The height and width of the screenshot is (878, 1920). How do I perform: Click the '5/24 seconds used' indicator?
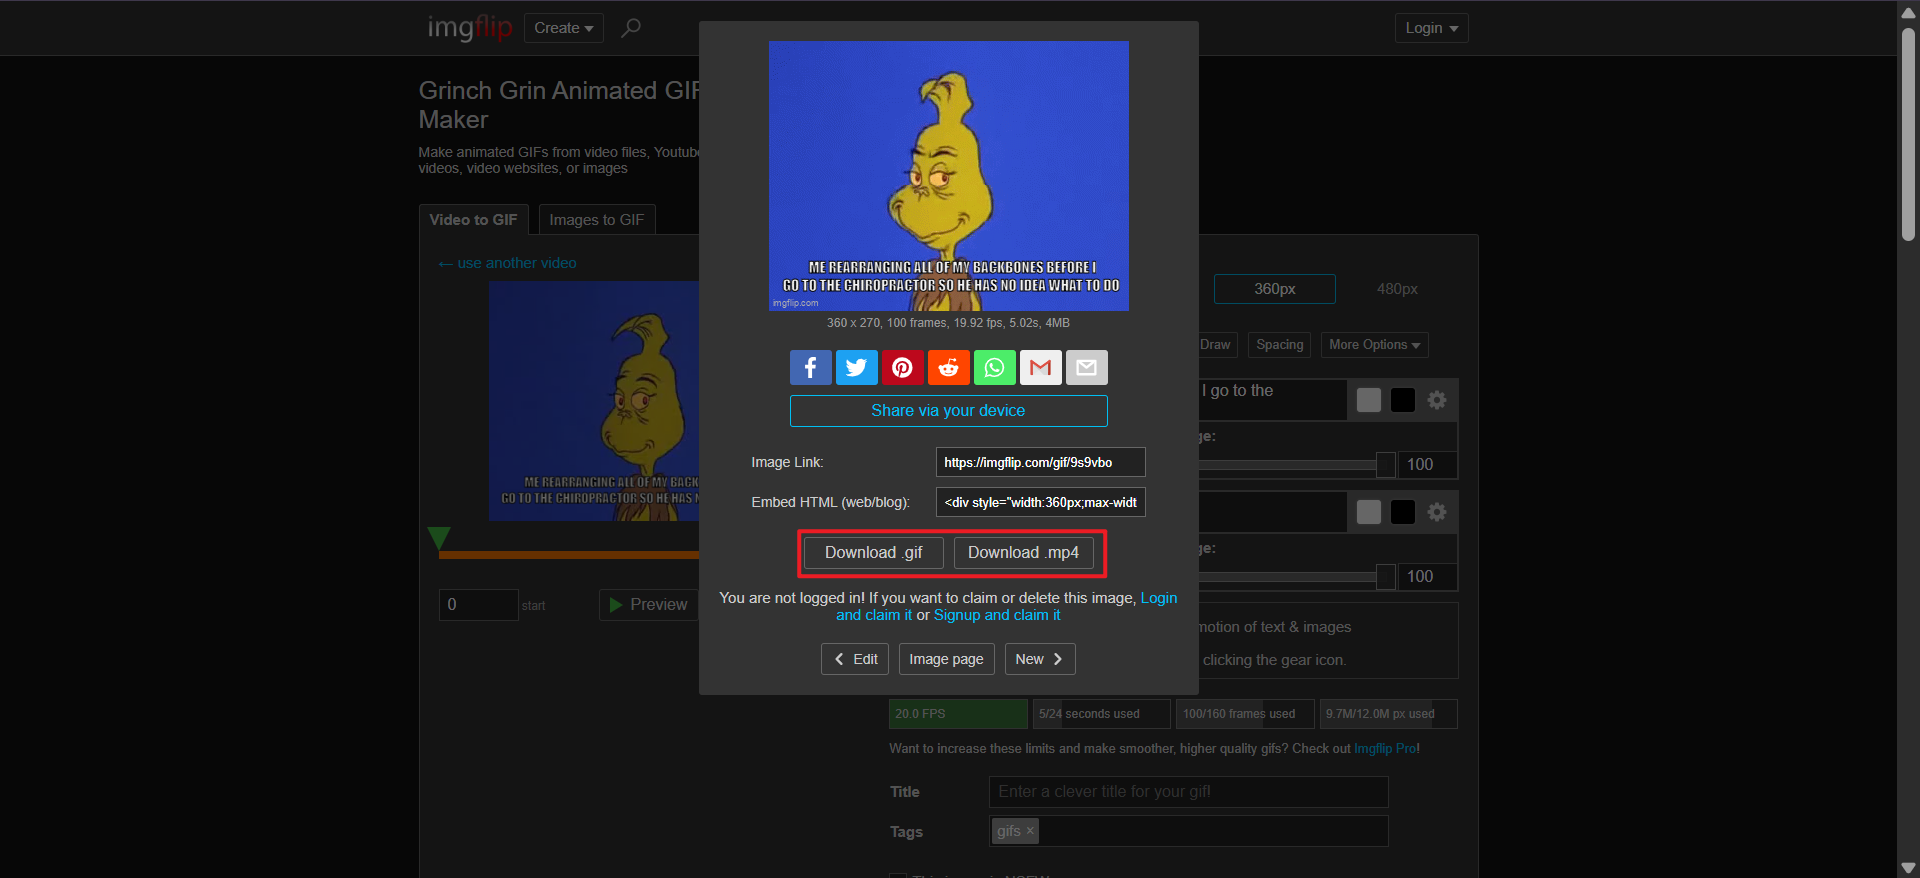[1101, 714]
